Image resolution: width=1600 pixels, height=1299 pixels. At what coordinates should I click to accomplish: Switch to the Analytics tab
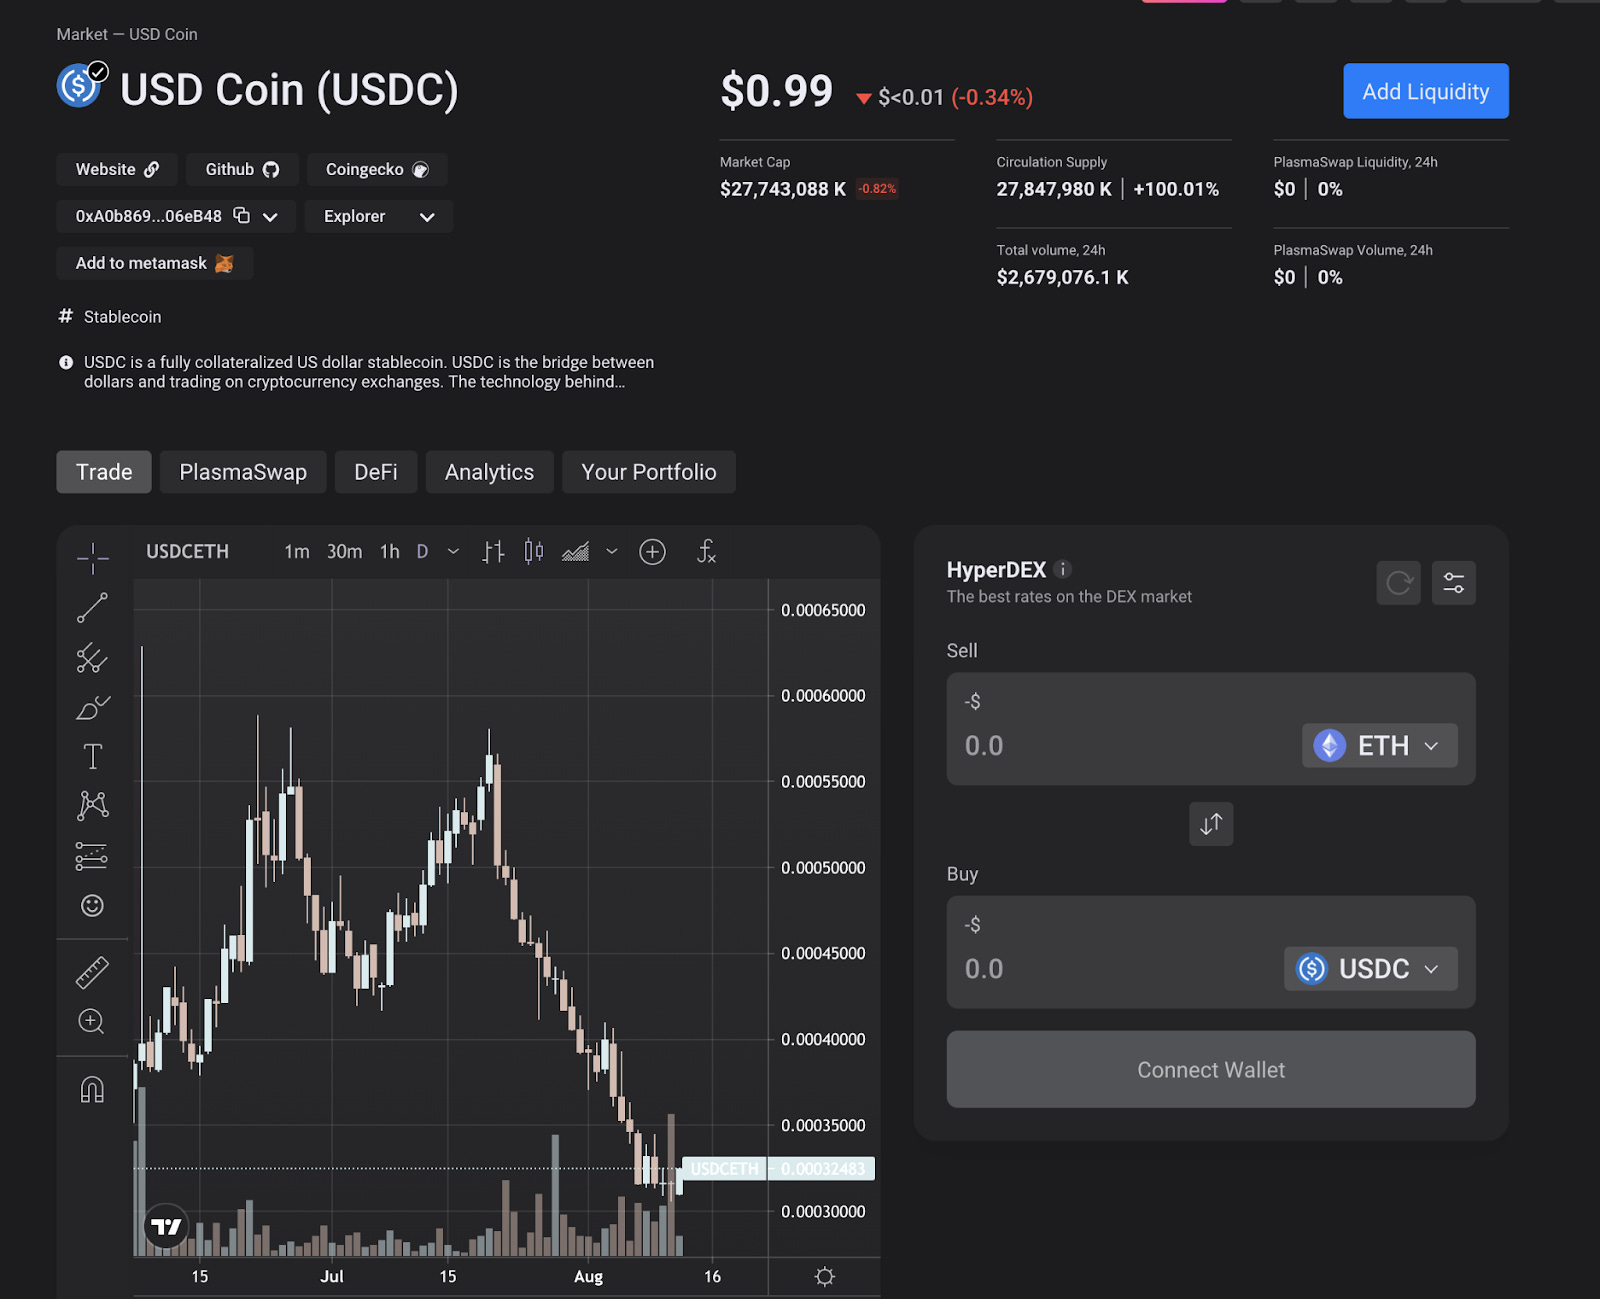point(489,471)
